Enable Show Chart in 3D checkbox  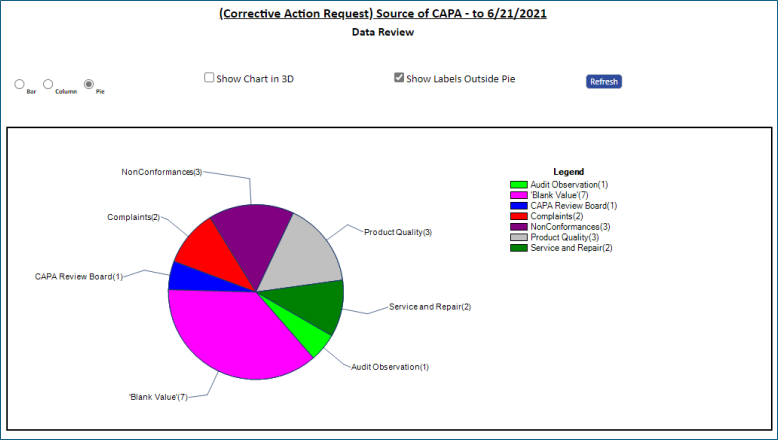coord(209,77)
